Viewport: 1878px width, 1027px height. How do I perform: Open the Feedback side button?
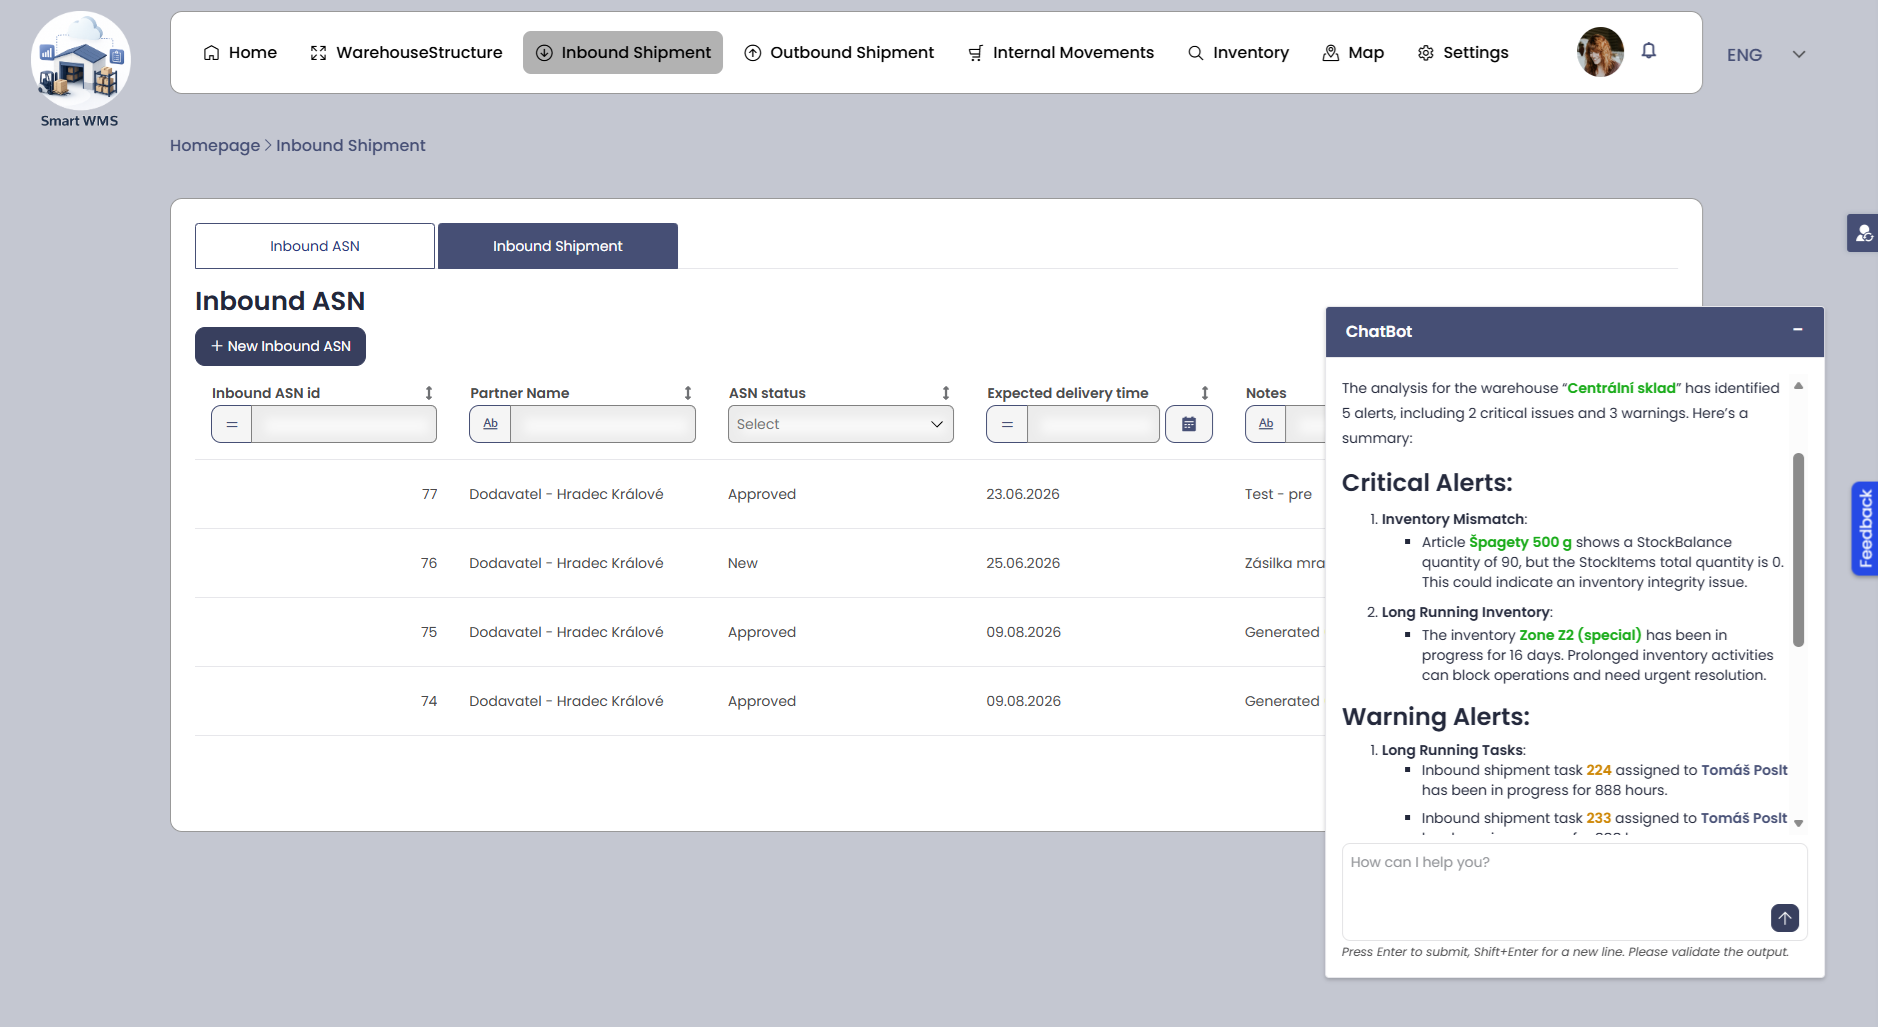[1865, 528]
